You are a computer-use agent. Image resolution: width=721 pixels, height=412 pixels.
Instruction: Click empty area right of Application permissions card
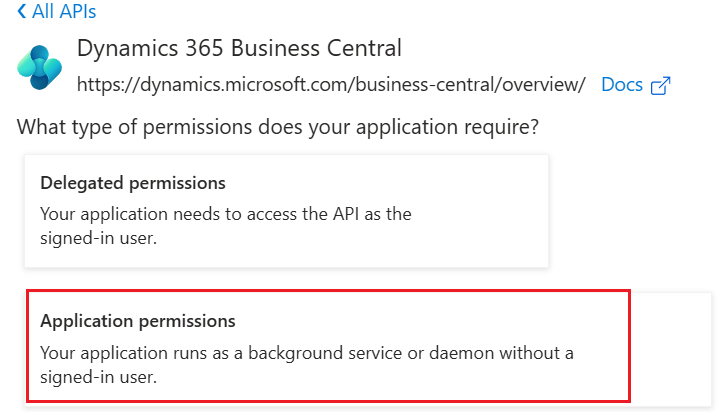pyautogui.click(x=671, y=348)
